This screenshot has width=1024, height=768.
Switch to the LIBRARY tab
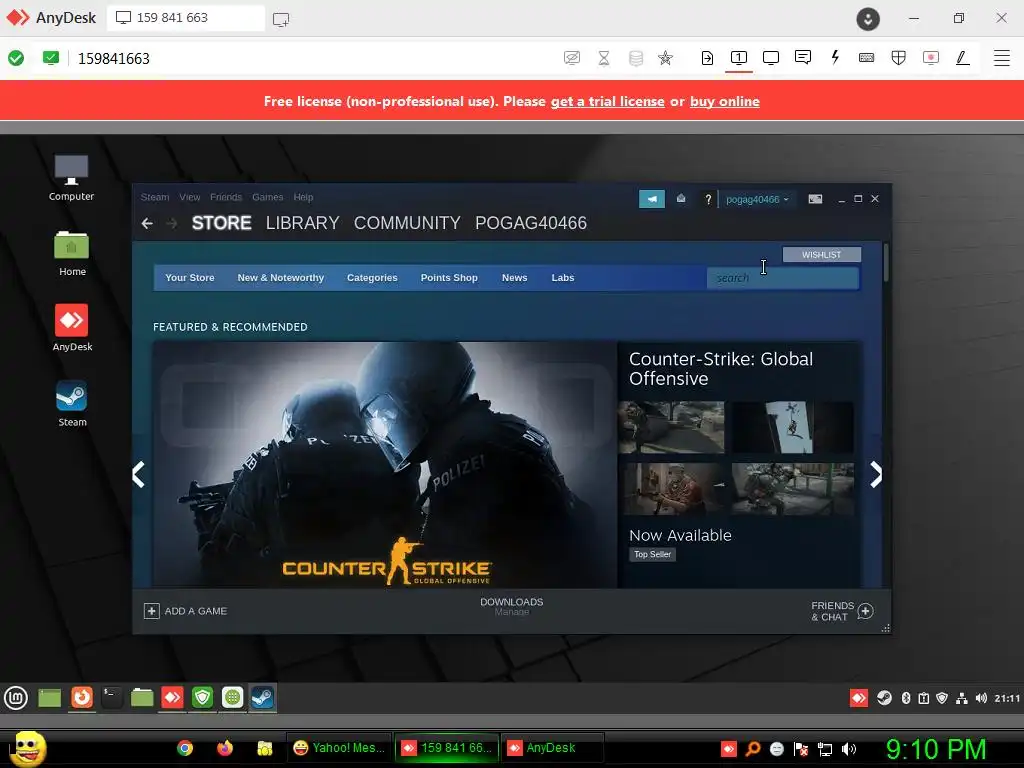pyautogui.click(x=302, y=223)
